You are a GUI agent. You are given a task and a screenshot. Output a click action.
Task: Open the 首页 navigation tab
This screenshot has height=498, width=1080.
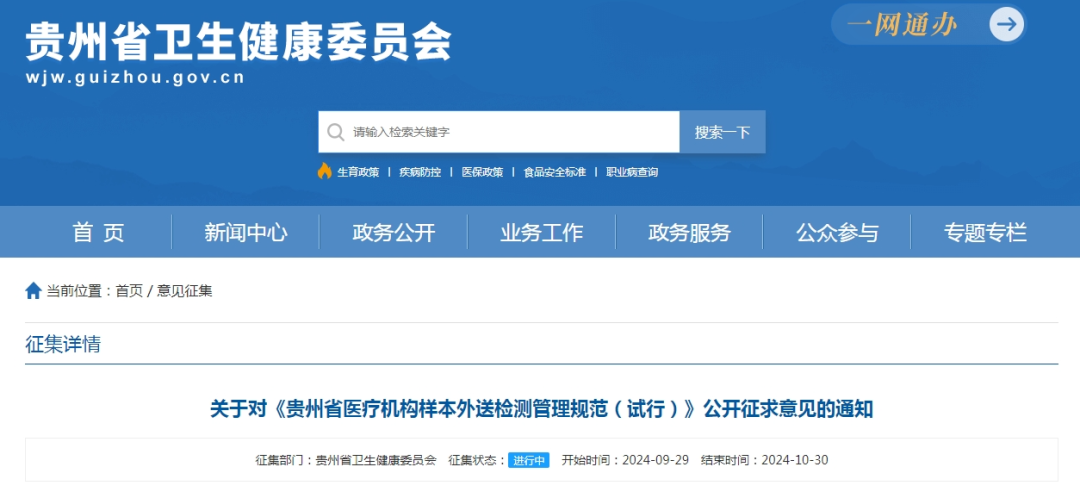[x=98, y=233]
